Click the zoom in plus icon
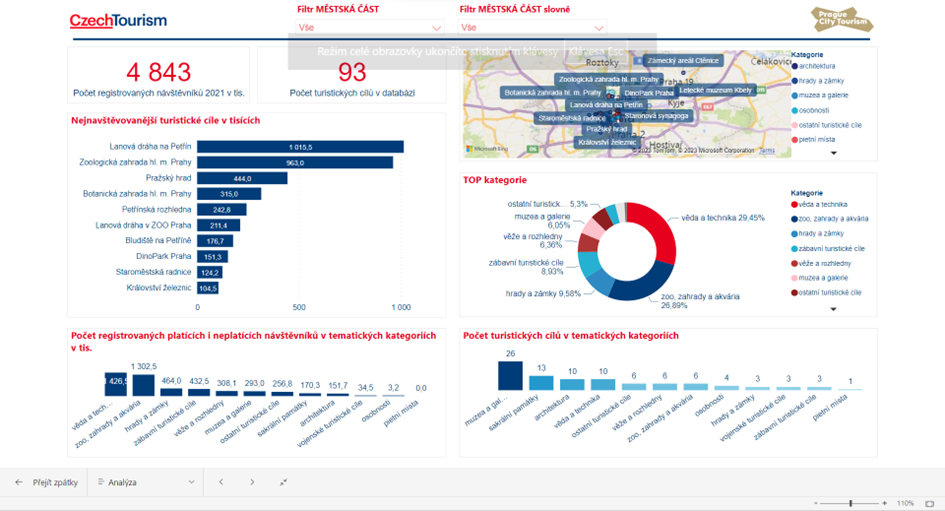 click(x=884, y=503)
